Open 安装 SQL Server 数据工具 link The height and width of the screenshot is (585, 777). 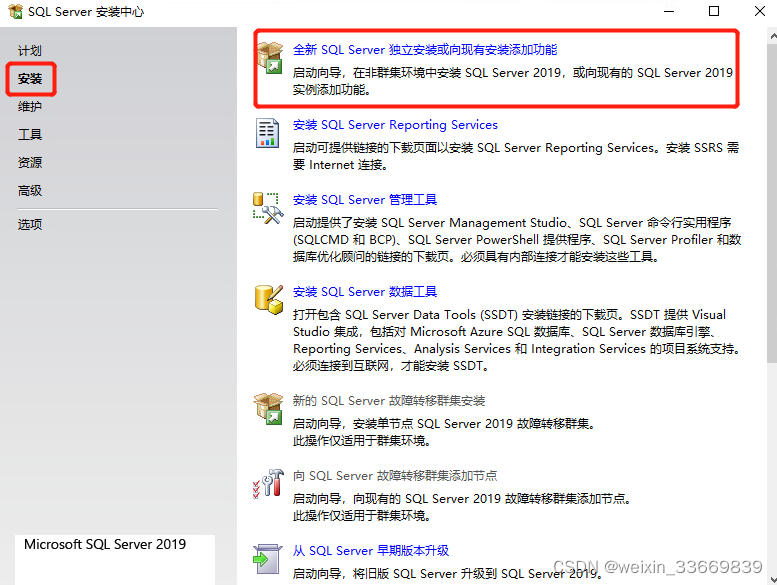[365, 292]
